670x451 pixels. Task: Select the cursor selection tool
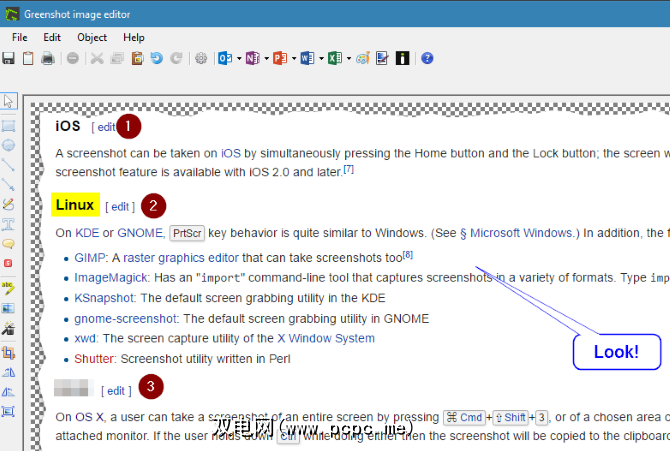point(9,101)
